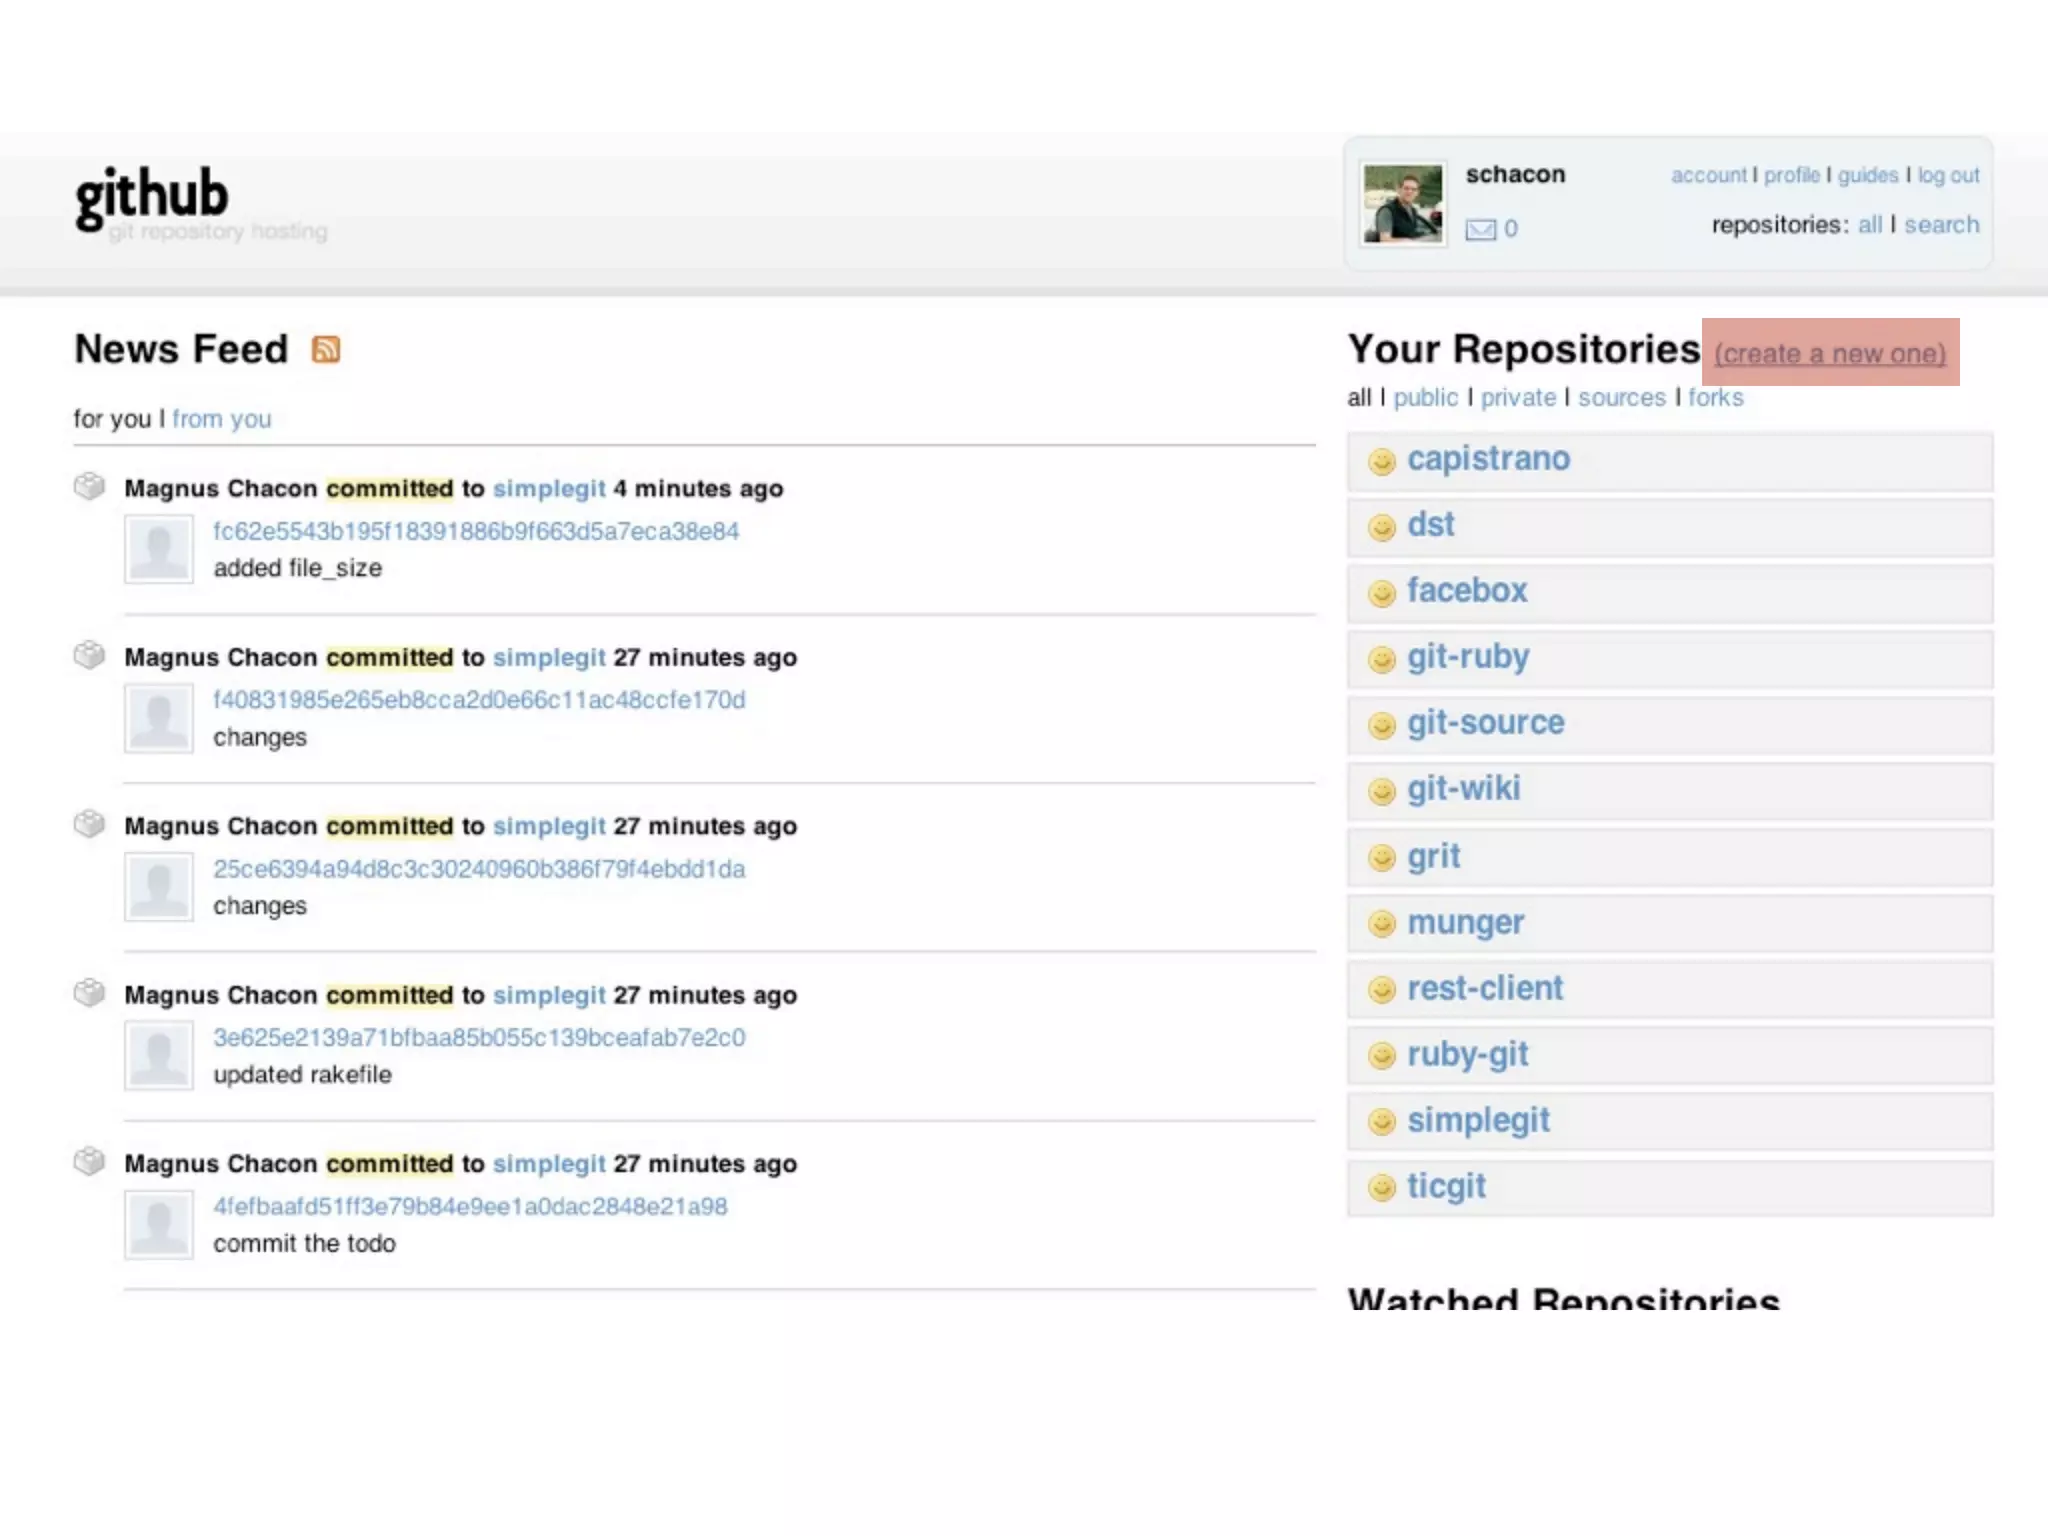
Task: Click the github logo
Action: coord(152,196)
